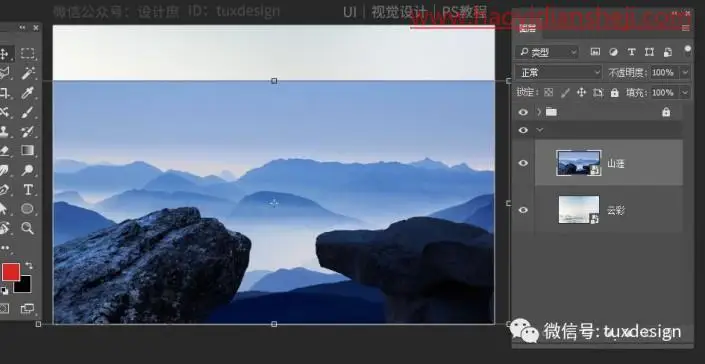Swap foreground and background colors
The image size is (705, 364).
point(29,266)
